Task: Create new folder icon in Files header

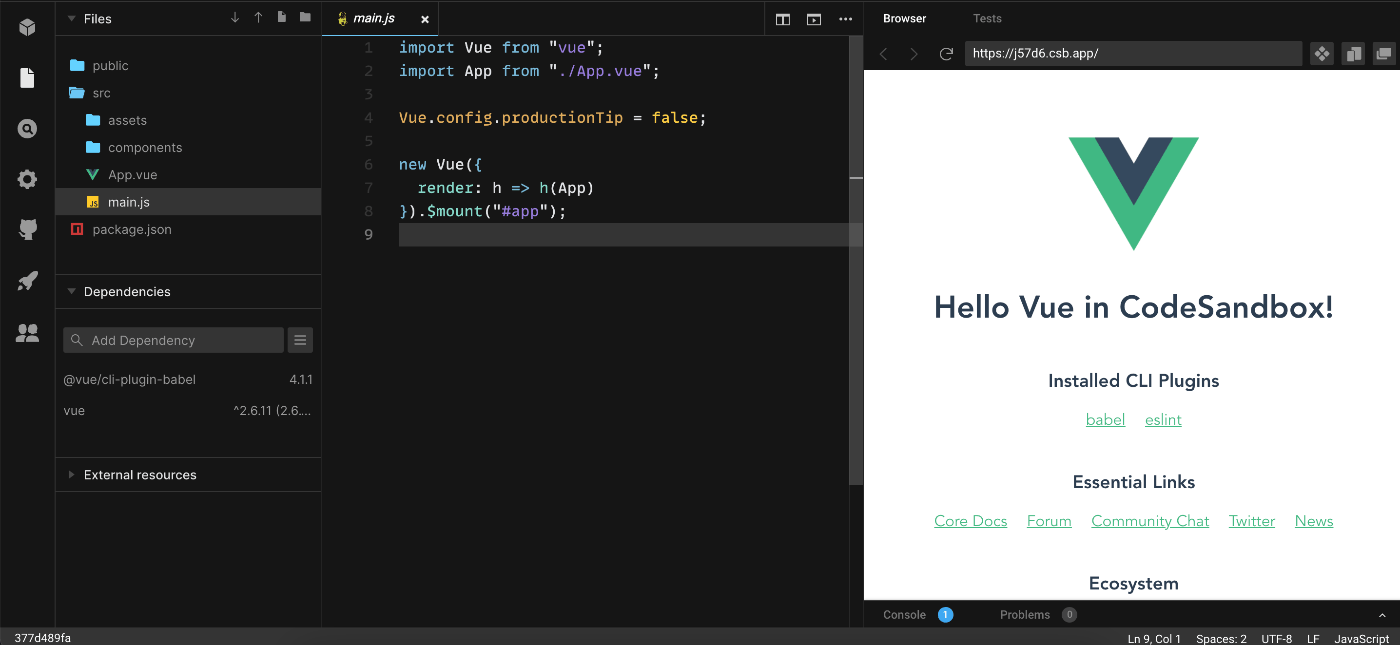Action: (x=305, y=18)
